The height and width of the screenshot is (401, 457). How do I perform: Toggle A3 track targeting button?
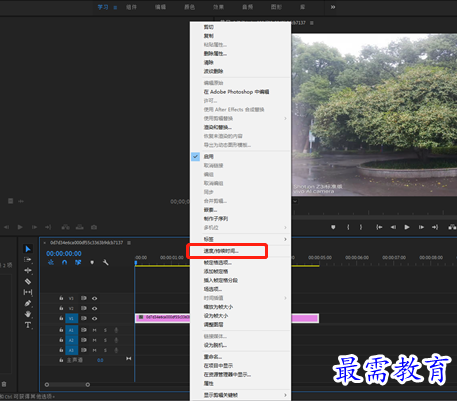71,350
